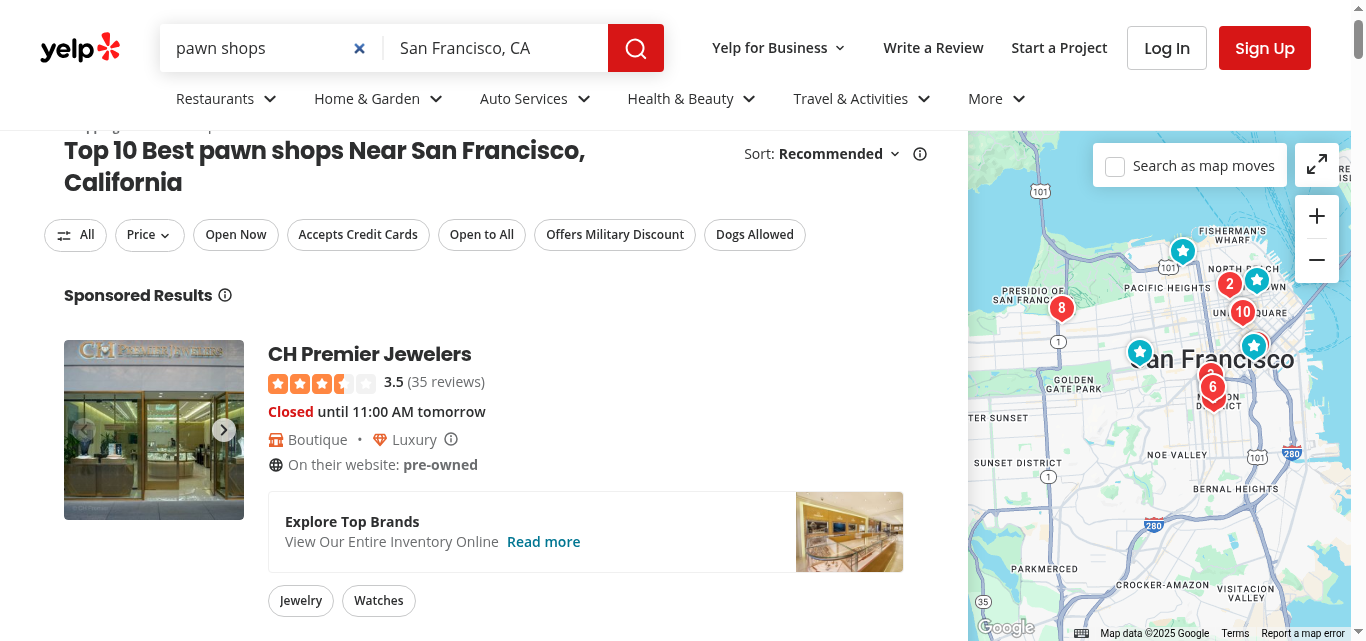Viewport: 1366px width, 641px height.
Task: Click 'Closed until 11:00 AM tomorrow' text
Action: coord(377,412)
